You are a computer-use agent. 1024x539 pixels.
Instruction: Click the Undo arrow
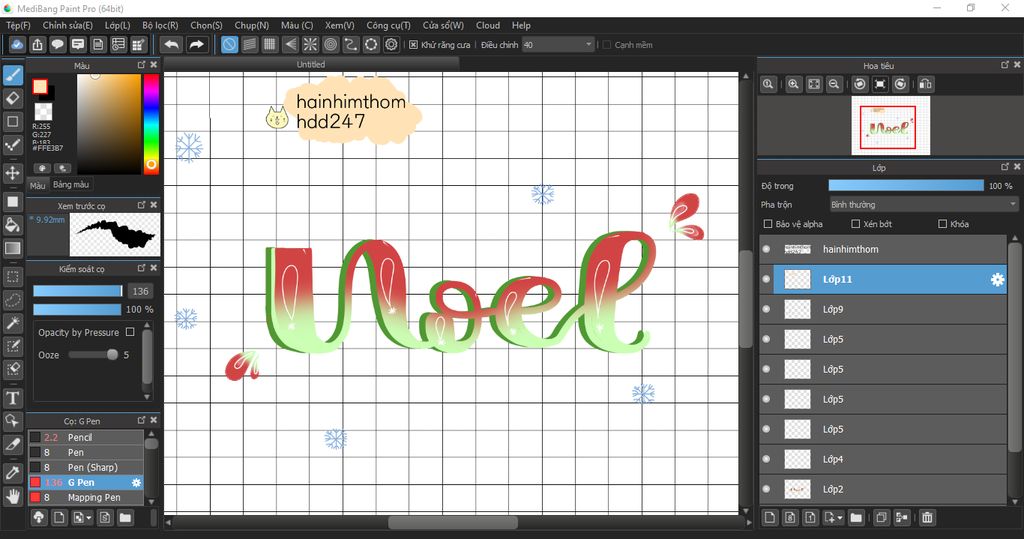(172, 44)
